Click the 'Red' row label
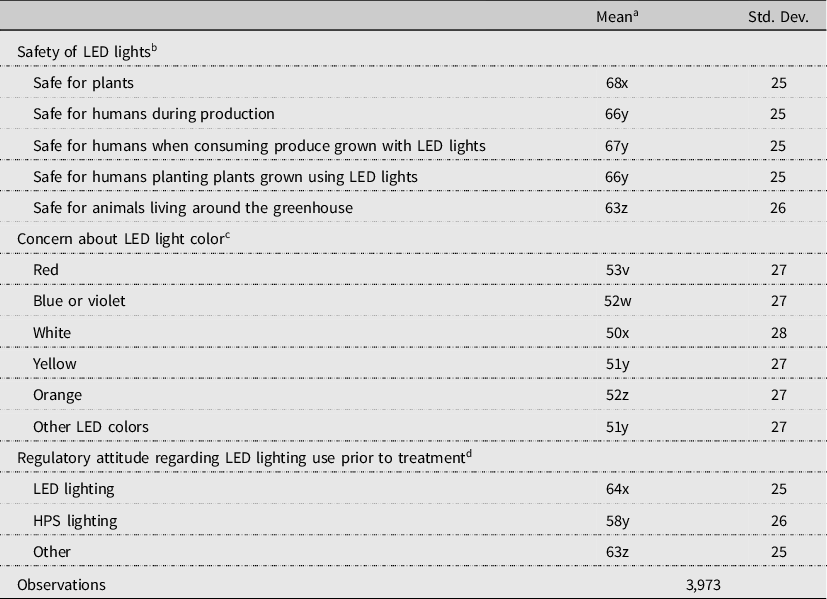827x599 pixels. coord(47,270)
